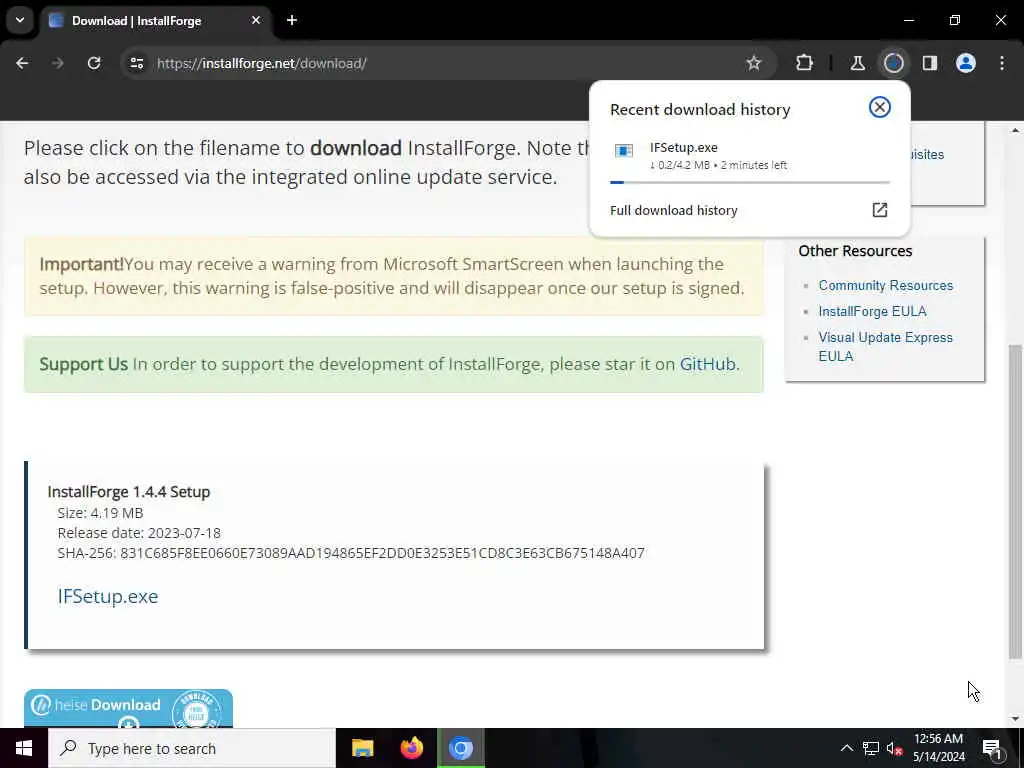Reload the InstallForge download page
Image resolution: width=1024 pixels, height=768 pixels.
tap(94, 63)
